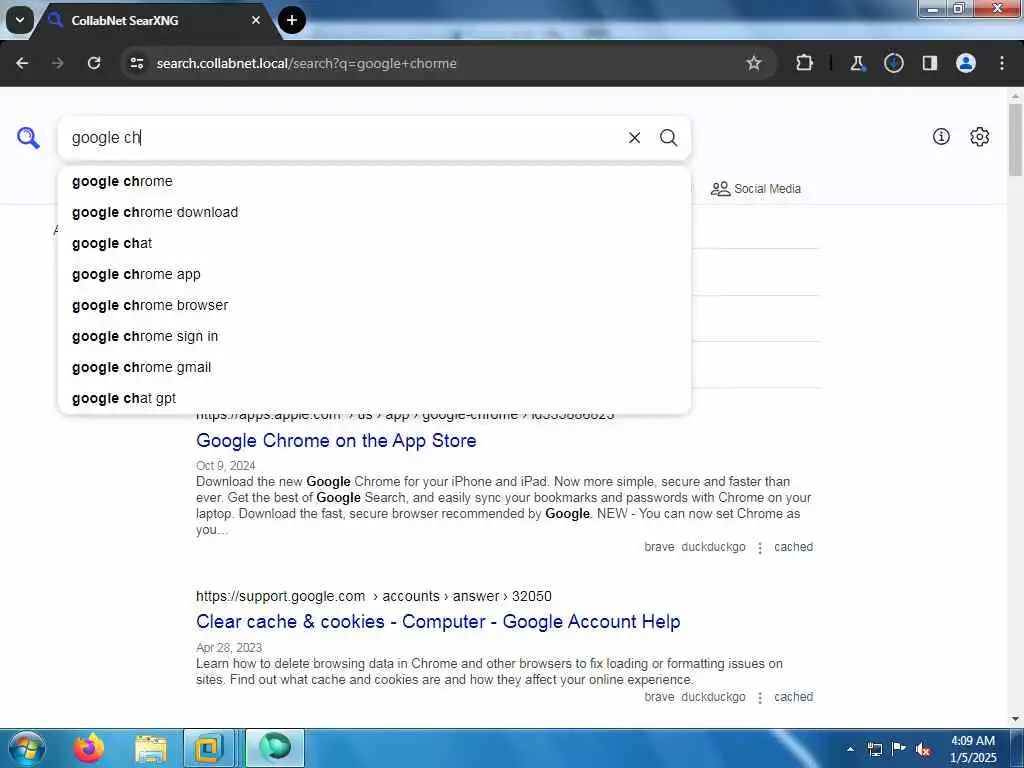Bookmark this page with the star
The height and width of the screenshot is (768, 1024).
[x=754, y=63]
